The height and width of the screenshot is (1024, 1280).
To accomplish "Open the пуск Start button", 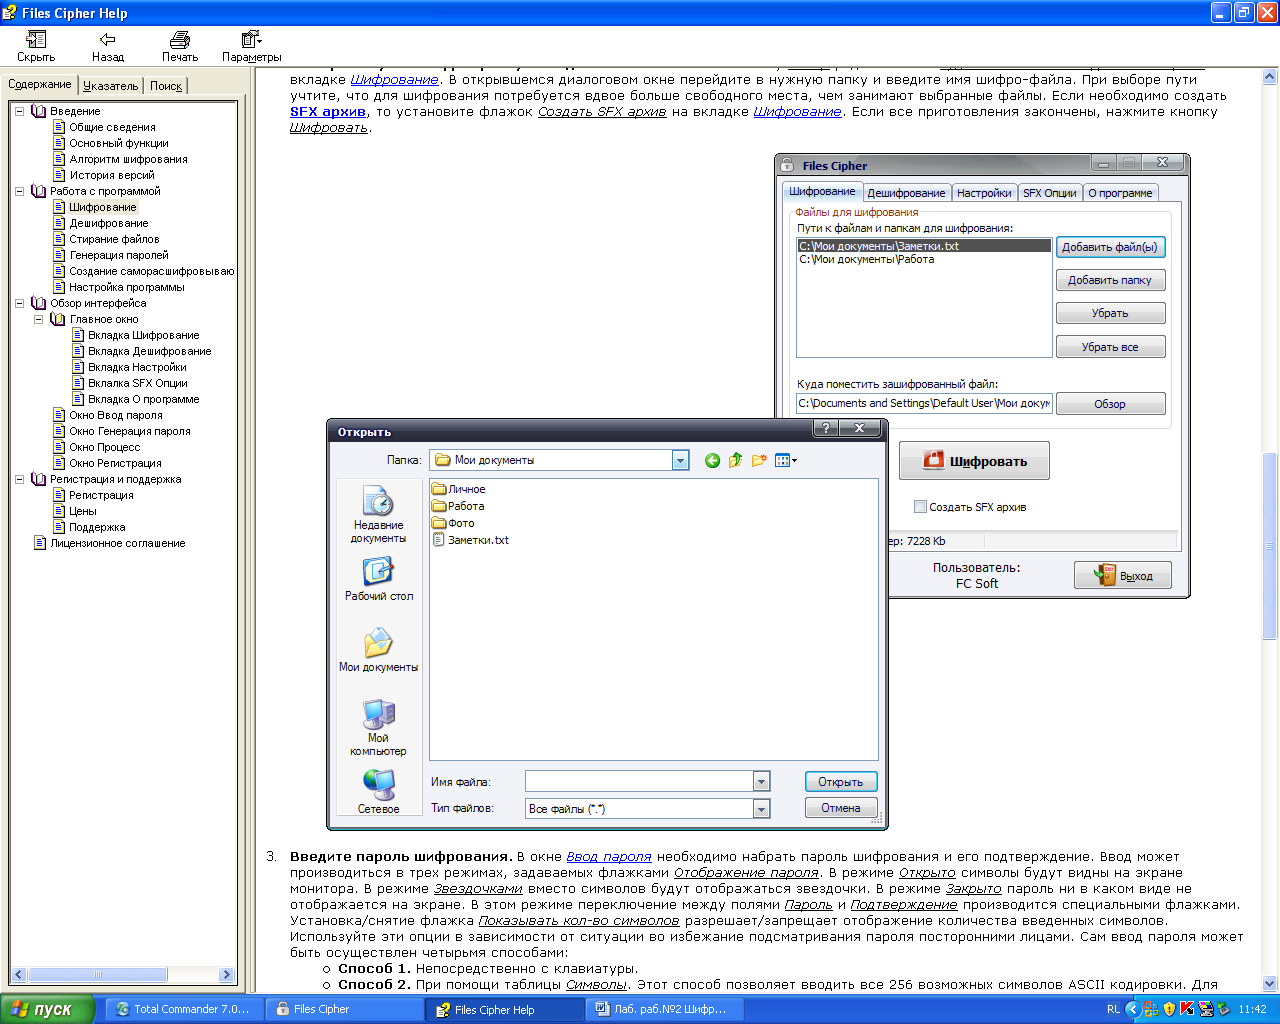I will click(47, 1009).
